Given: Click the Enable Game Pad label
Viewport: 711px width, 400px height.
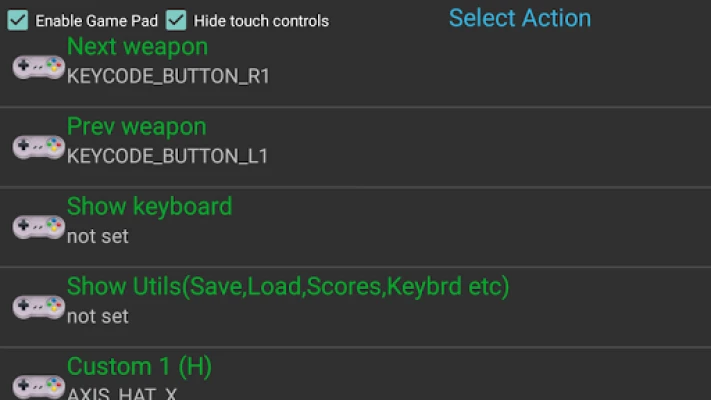Looking at the screenshot, I should 97,21.
